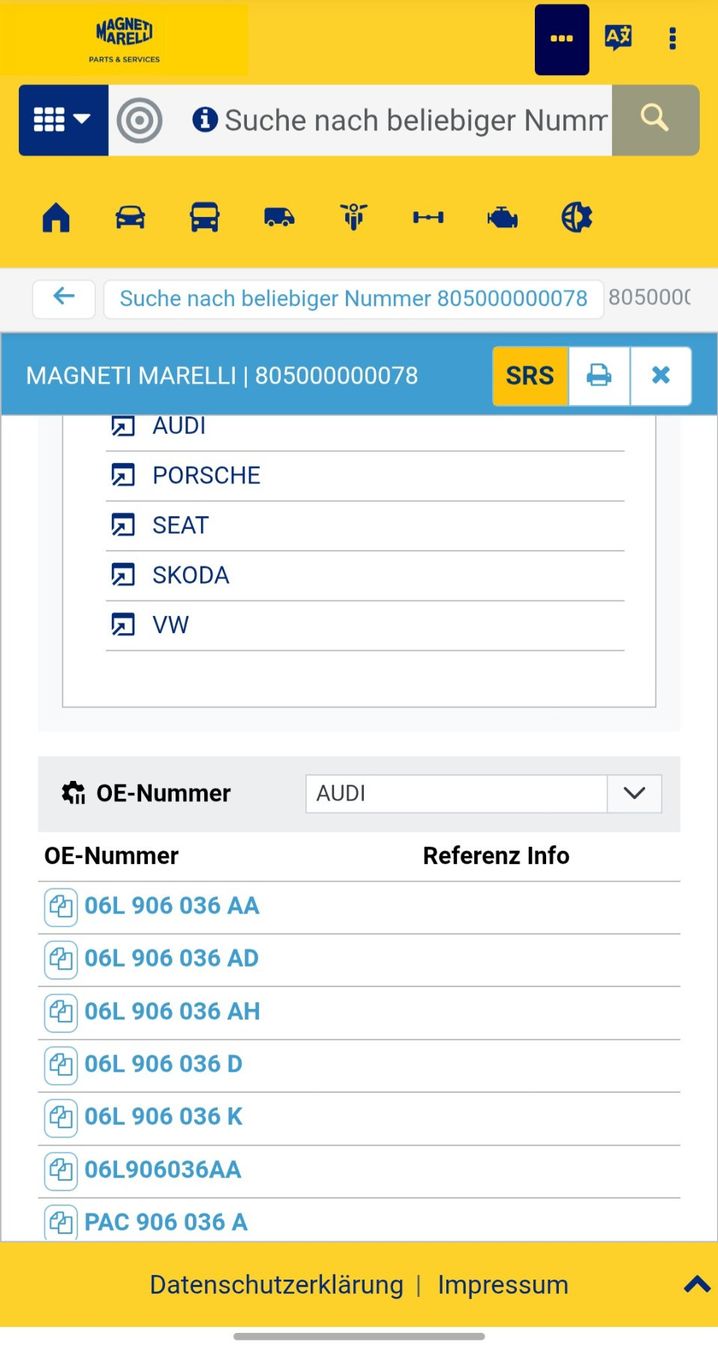Select the motorcycle category icon

click(x=354, y=217)
